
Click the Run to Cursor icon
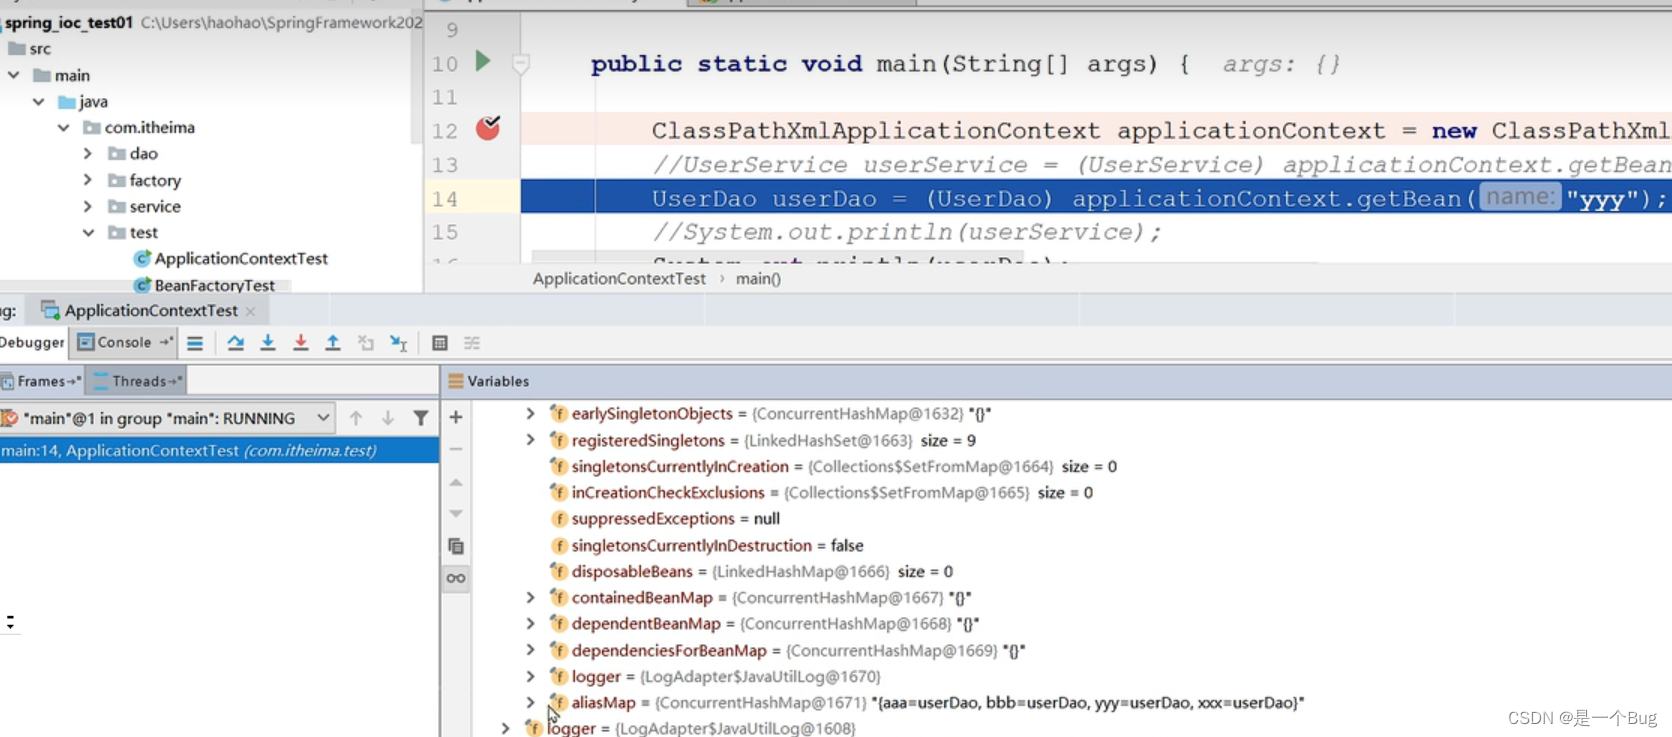coord(399,343)
